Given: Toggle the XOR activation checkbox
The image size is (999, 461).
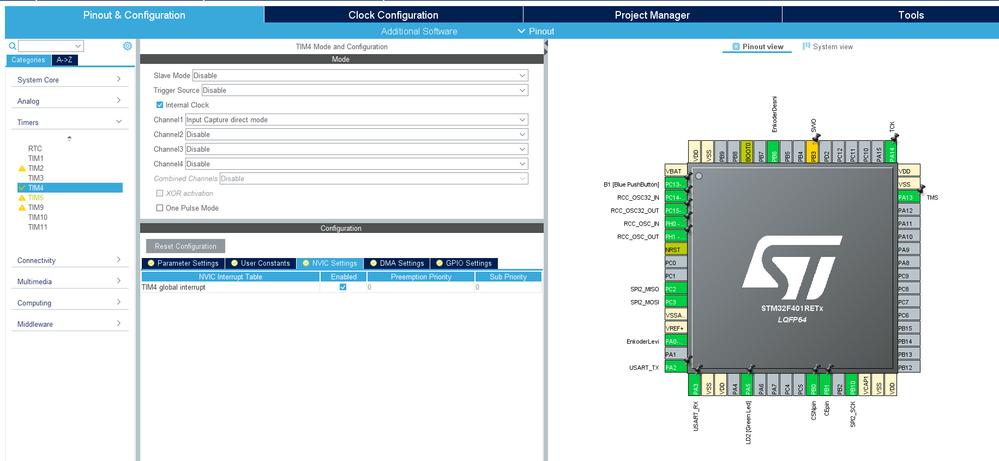Looking at the screenshot, I should [160, 193].
